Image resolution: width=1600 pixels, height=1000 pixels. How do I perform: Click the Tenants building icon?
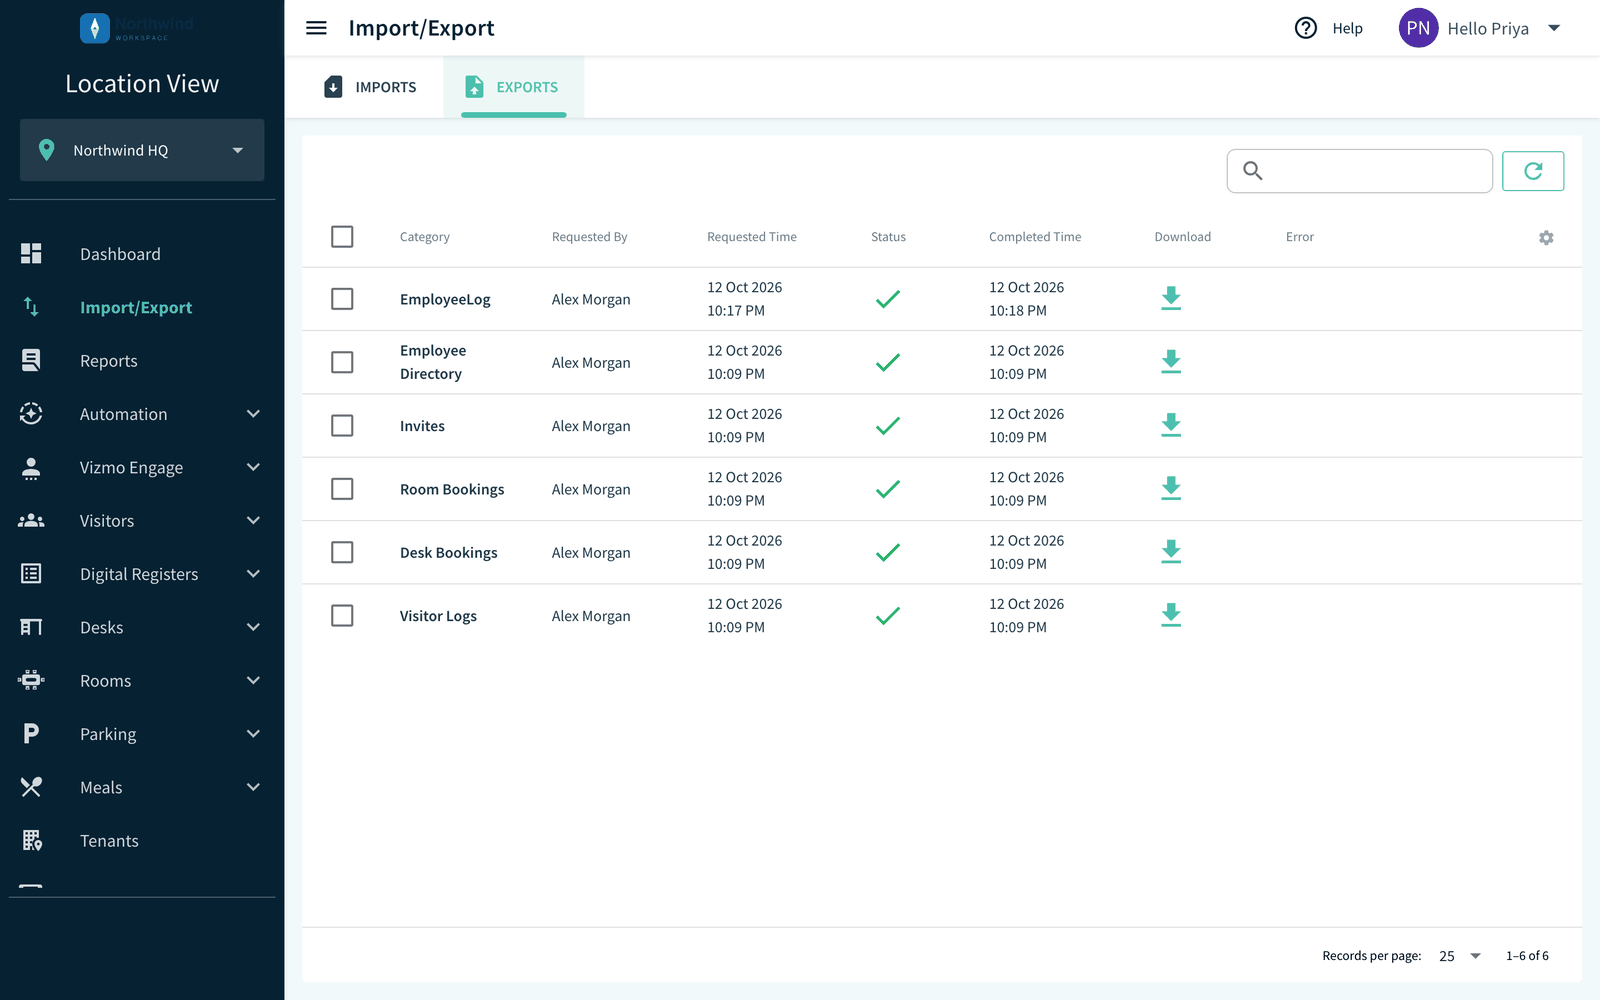(32, 841)
